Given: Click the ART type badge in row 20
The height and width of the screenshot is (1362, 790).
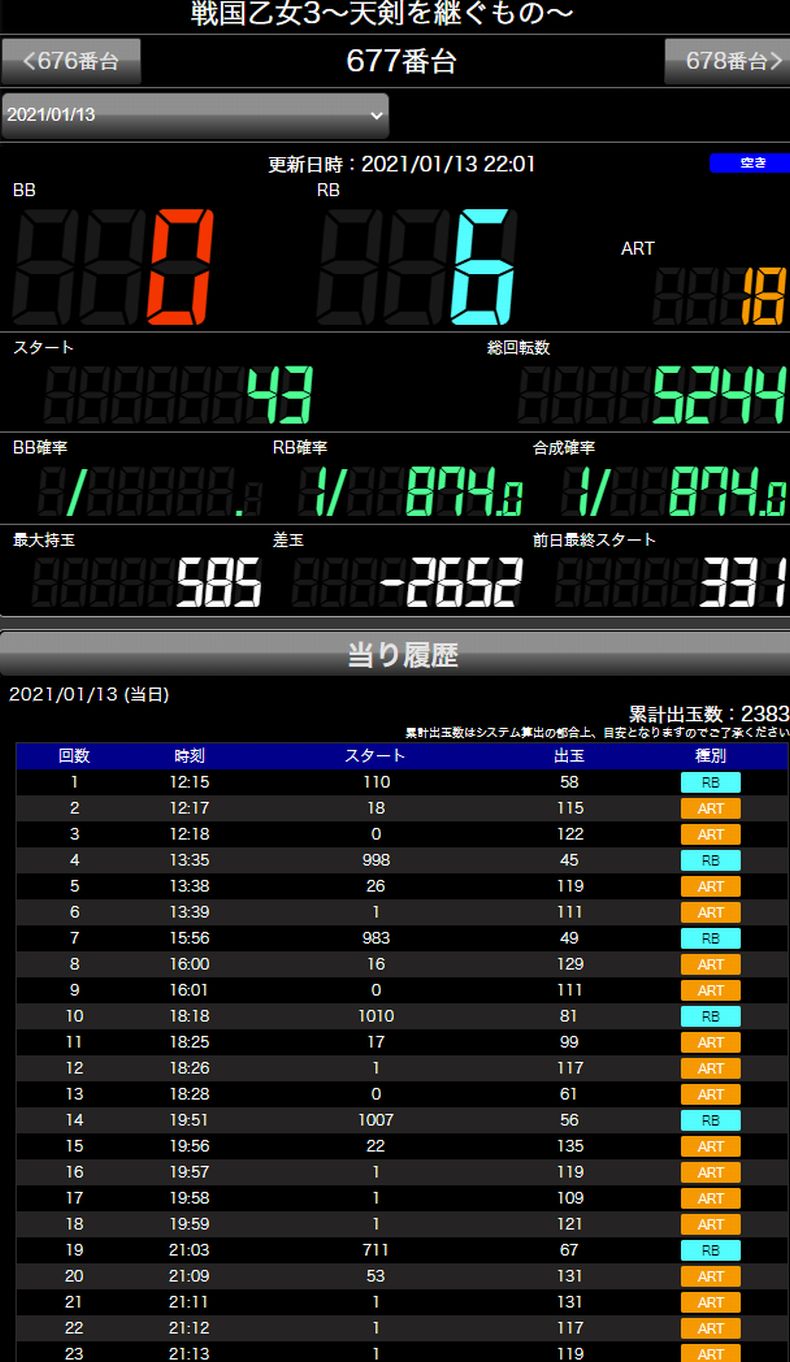Looking at the screenshot, I should coord(711,1276).
